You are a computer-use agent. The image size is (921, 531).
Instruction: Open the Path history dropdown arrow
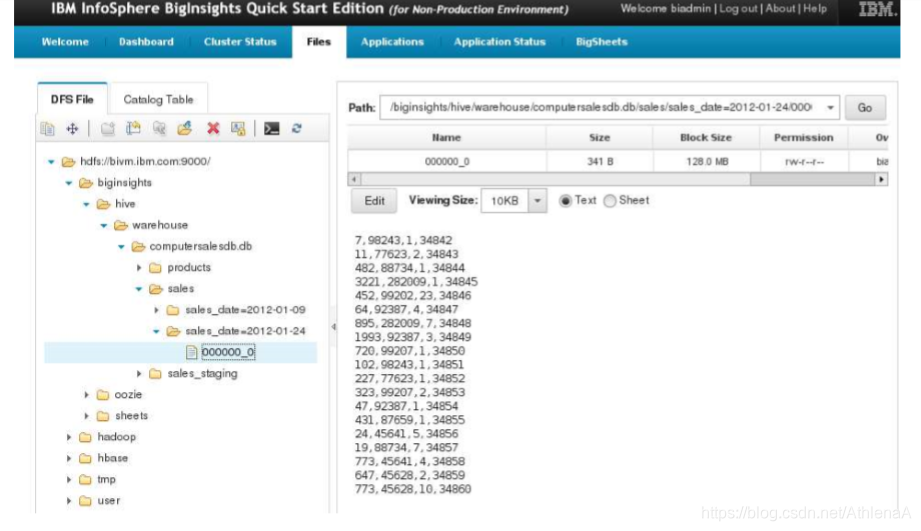click(831, 107)
